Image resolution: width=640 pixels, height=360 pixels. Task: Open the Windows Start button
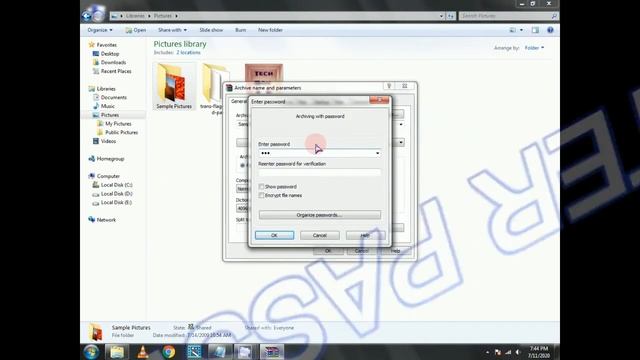pyautogui.click(x=91, y=352)
